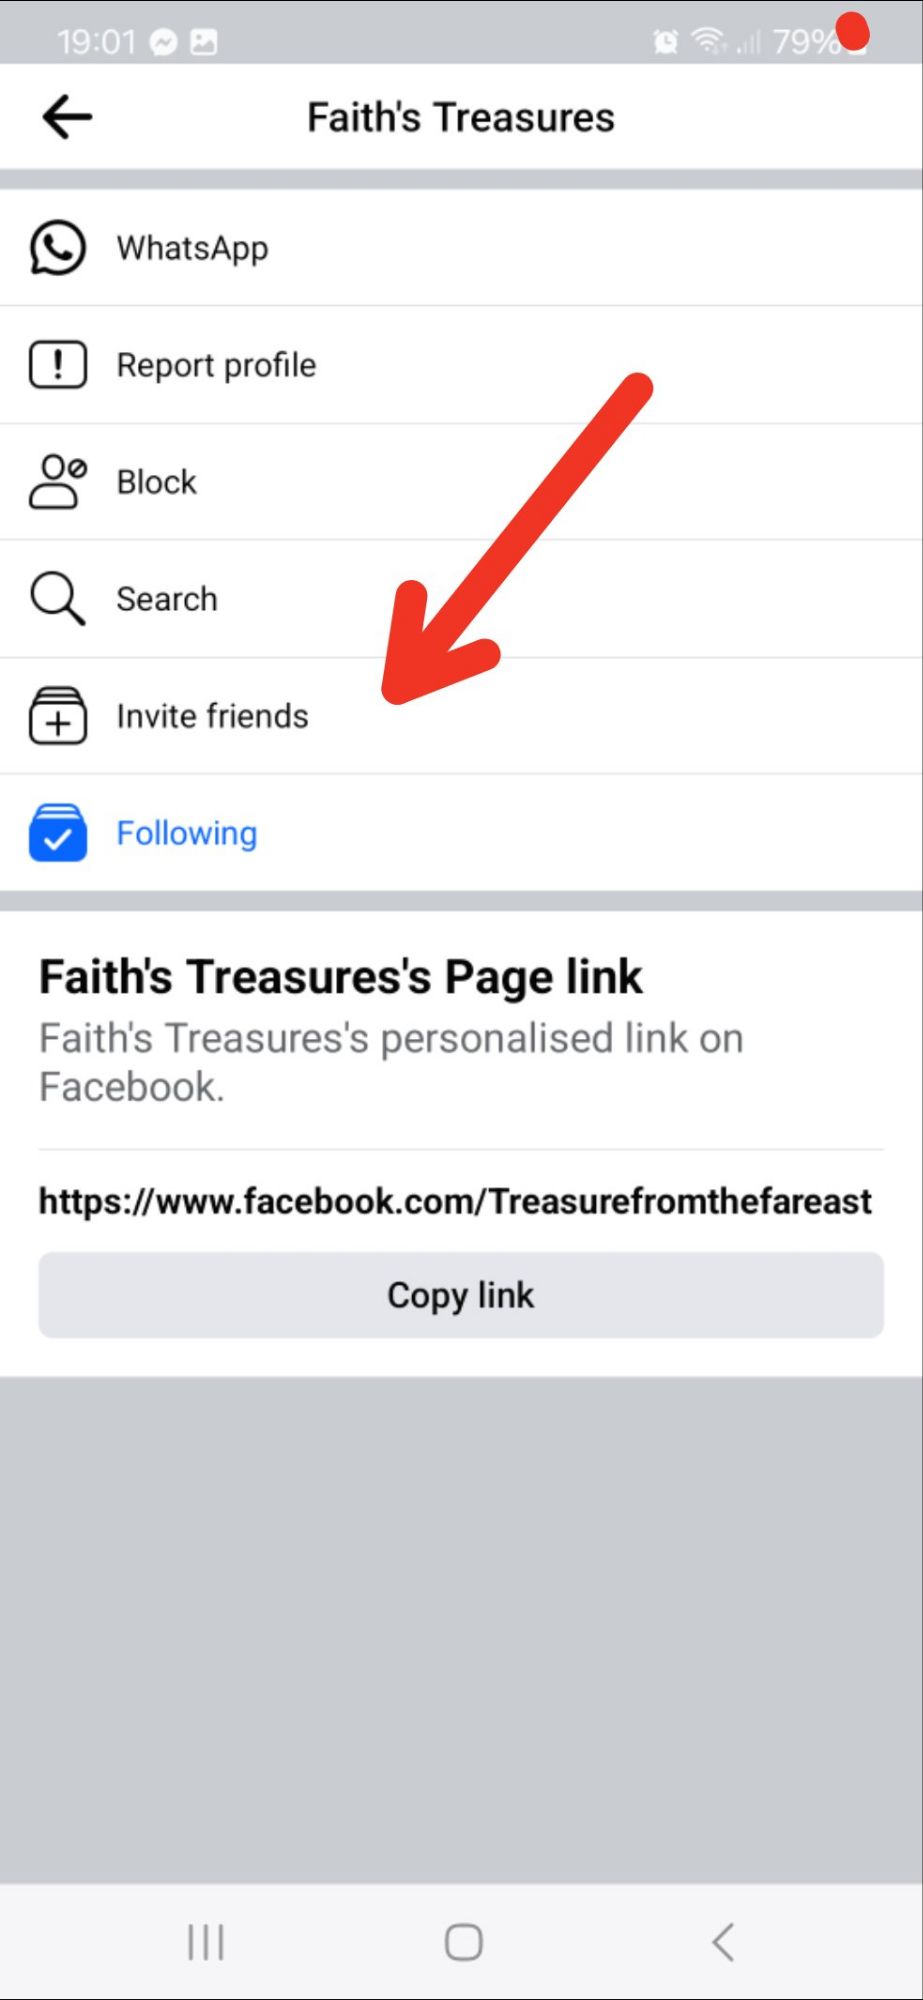Tap the Android back navigation chevron

[723, 1943]
